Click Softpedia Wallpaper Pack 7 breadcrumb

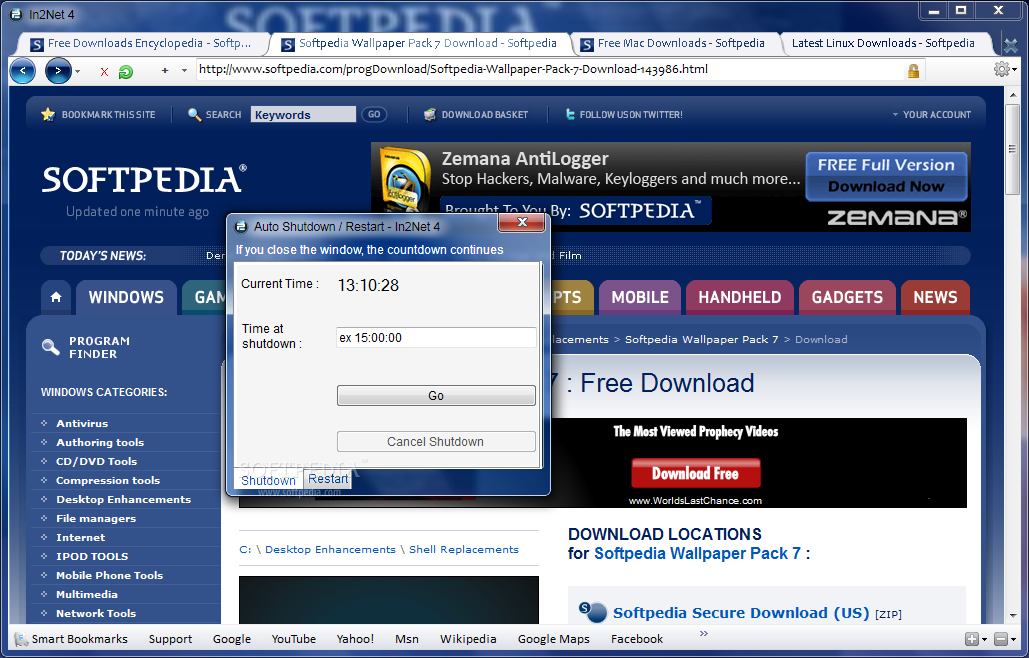point(701,340)
